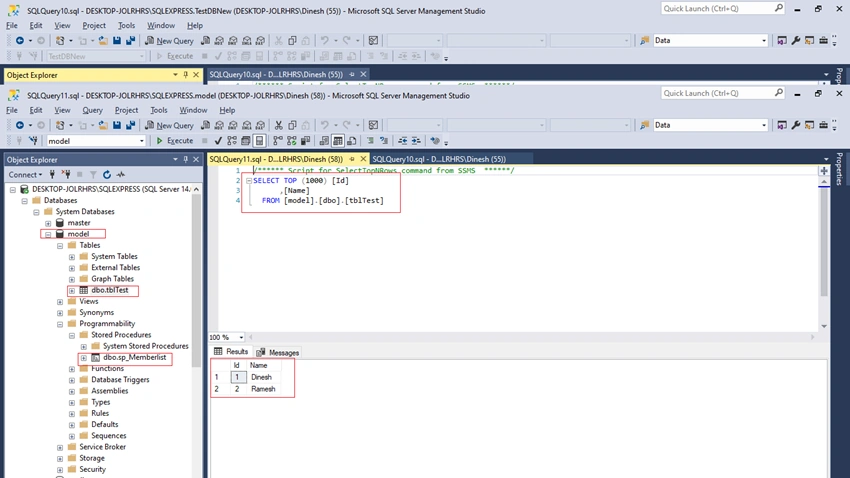Undo last action in SQLQuery11 window
The height and width of the screenshot is (478, 850).
tap(324, 125)
